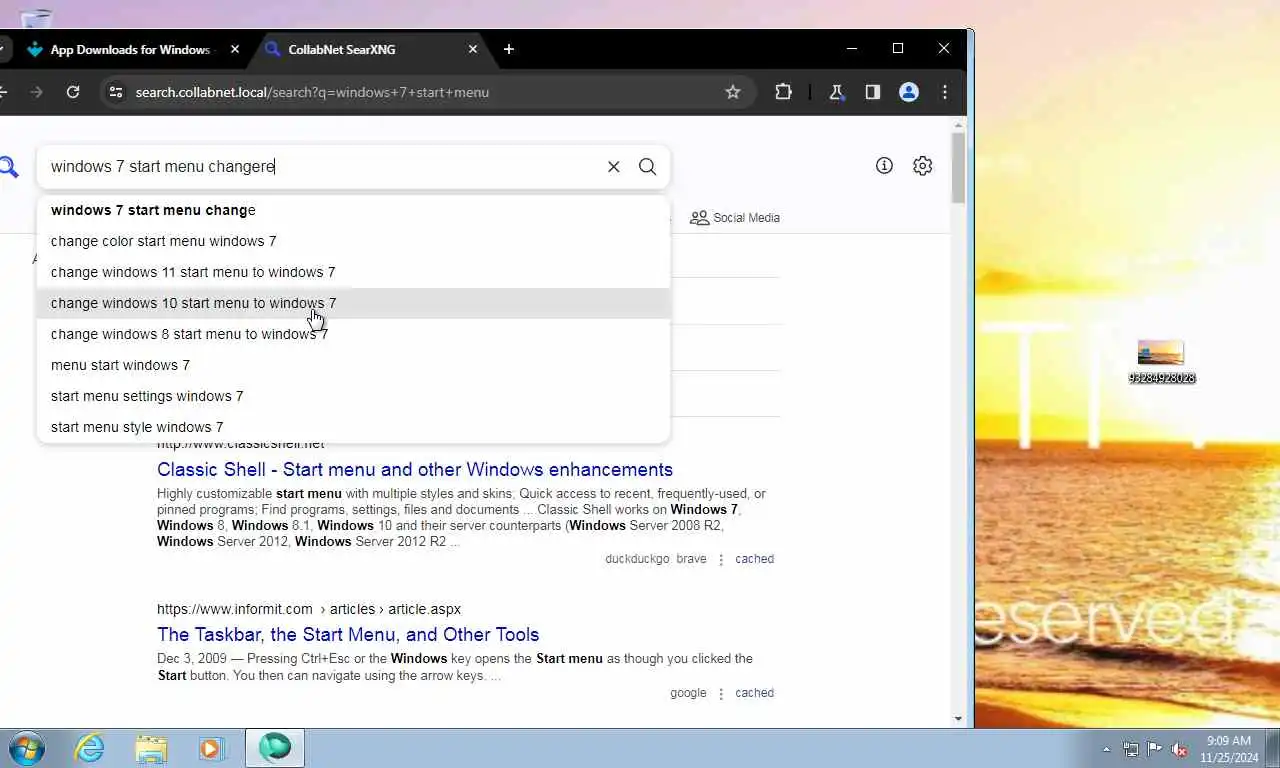Open the muted volume tray icon

click(x=1179, y=749)
